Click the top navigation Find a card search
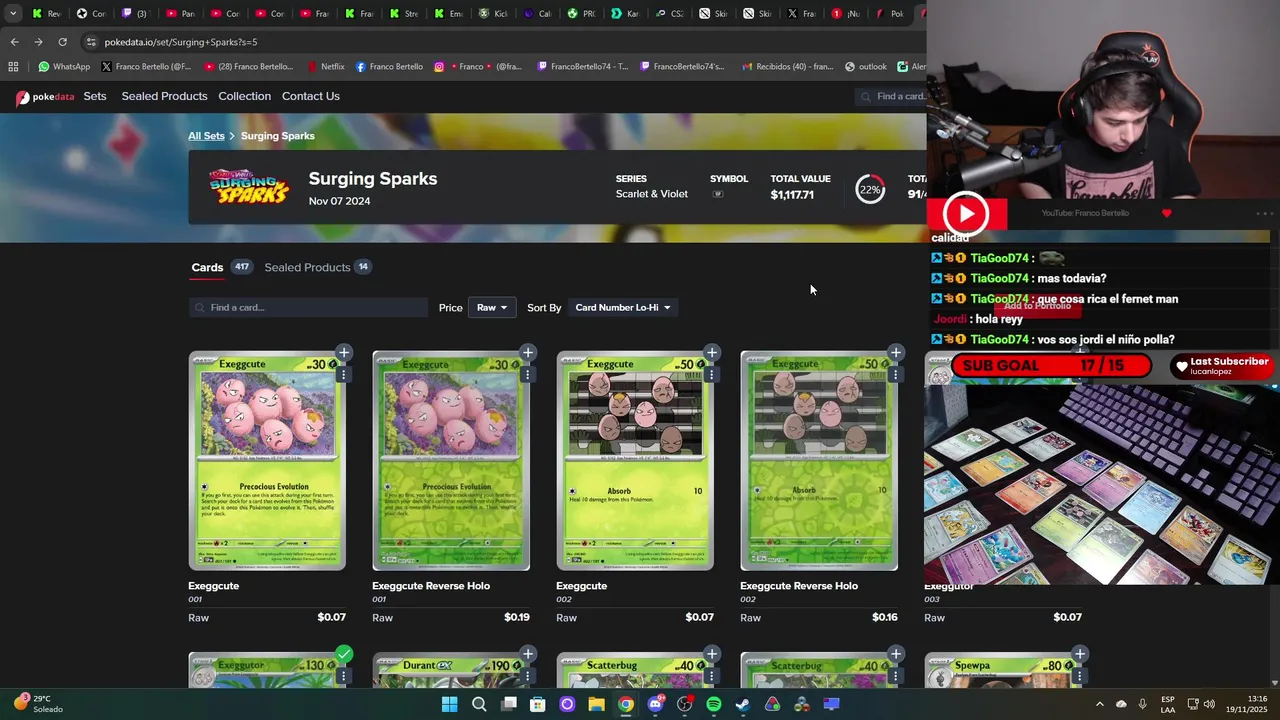 point(892,96)
